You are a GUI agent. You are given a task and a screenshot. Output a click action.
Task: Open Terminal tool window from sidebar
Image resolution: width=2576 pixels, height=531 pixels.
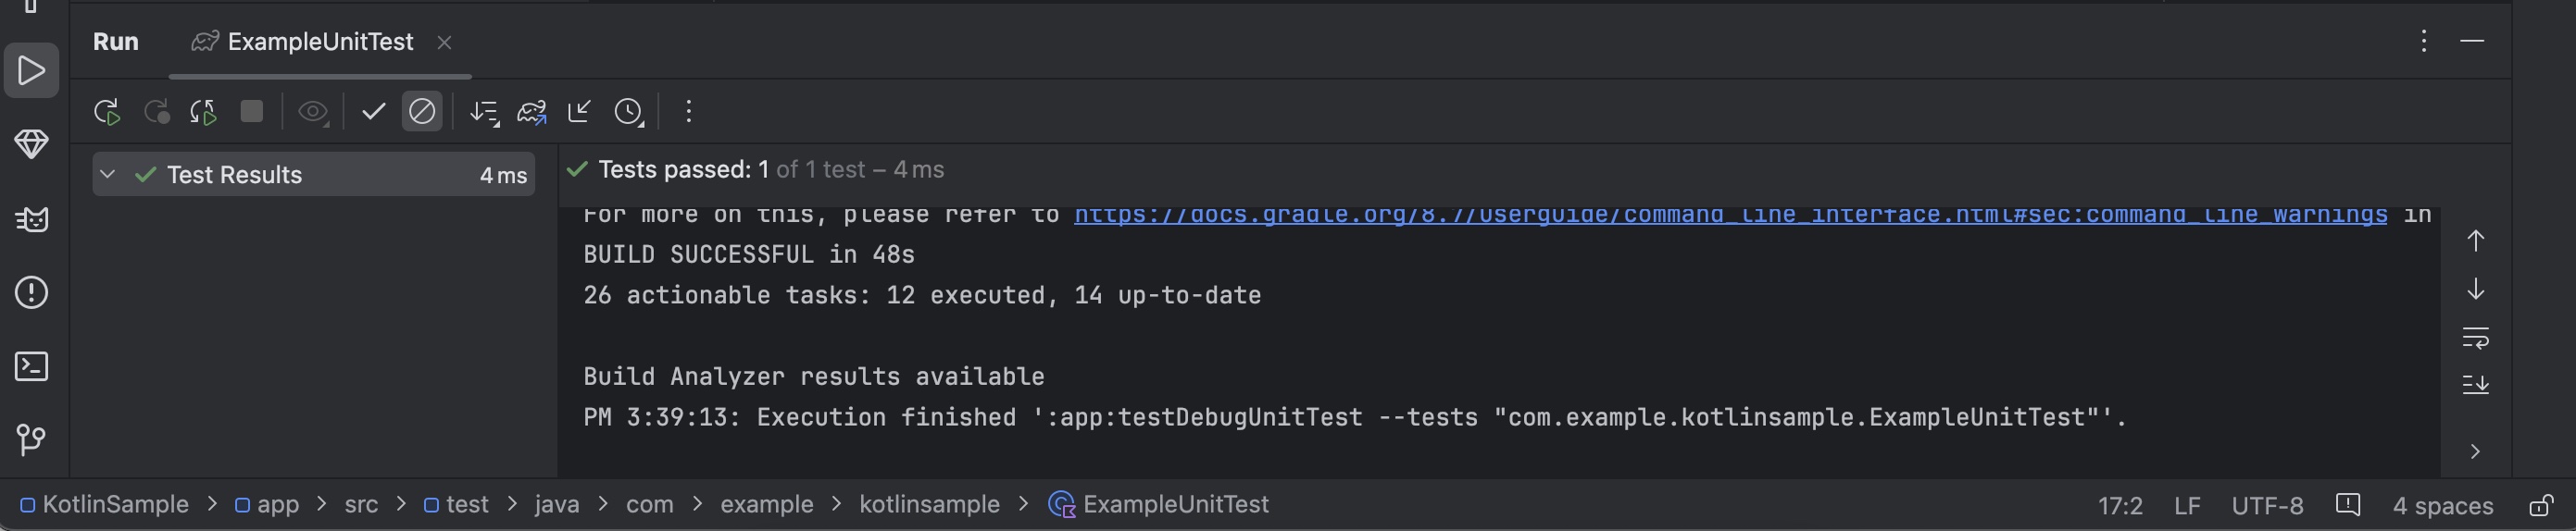[x=32, y=366]
